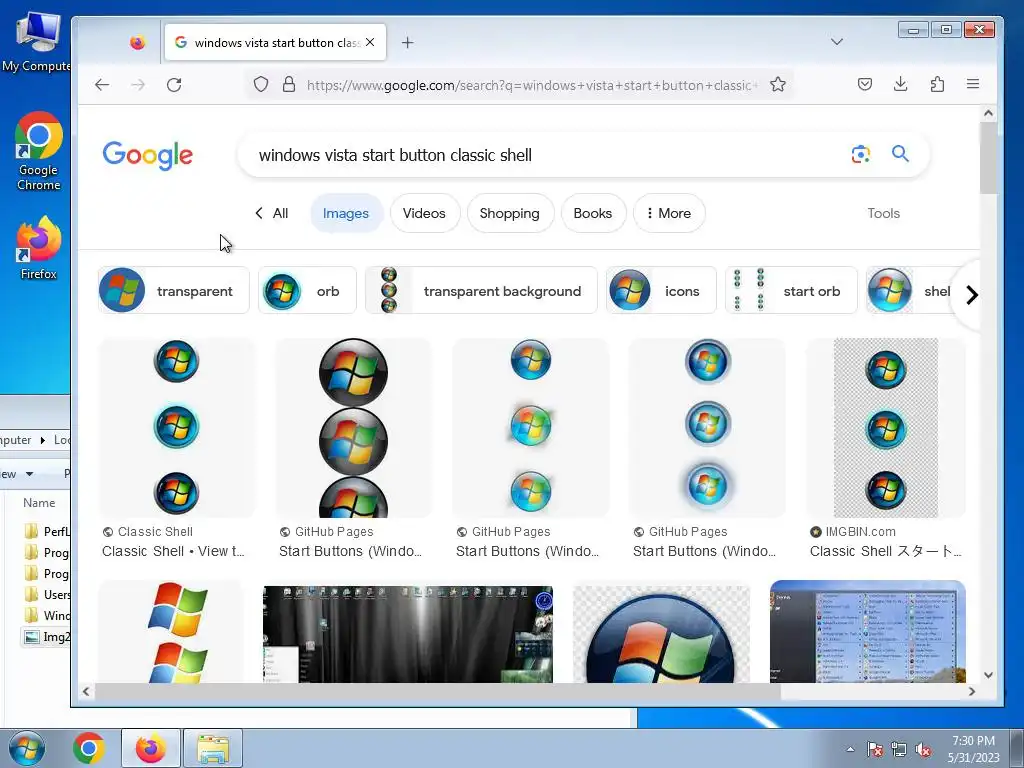
Task: Open the clock showing 7:30 PM
Action: [x=973, y=749]
